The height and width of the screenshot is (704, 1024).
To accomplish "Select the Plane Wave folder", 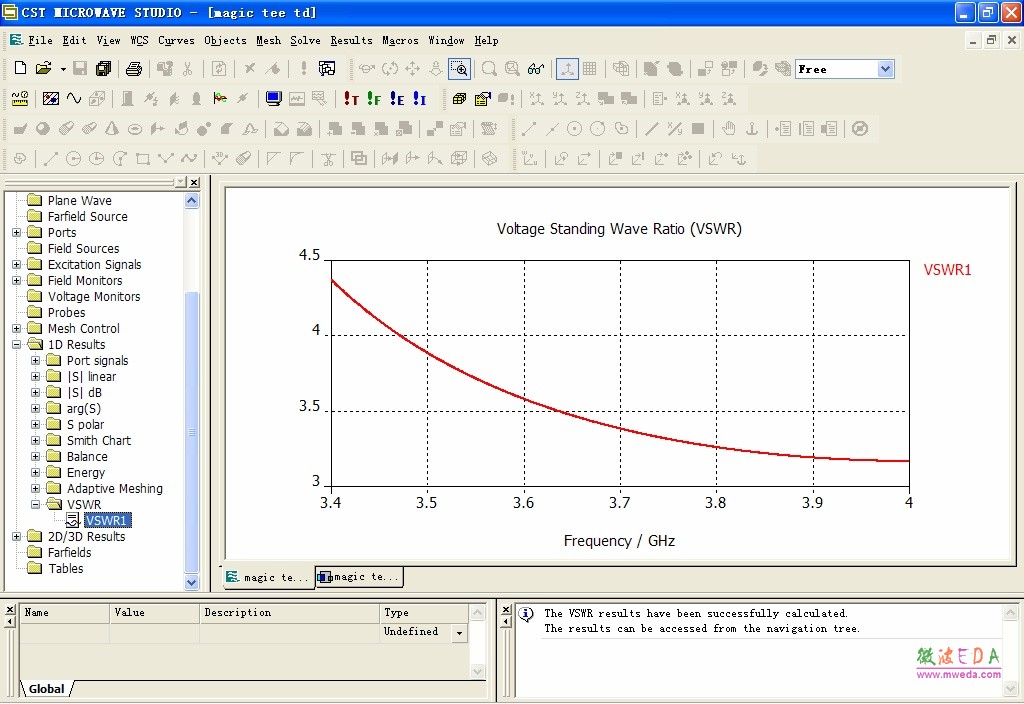I will coord(79,200).
